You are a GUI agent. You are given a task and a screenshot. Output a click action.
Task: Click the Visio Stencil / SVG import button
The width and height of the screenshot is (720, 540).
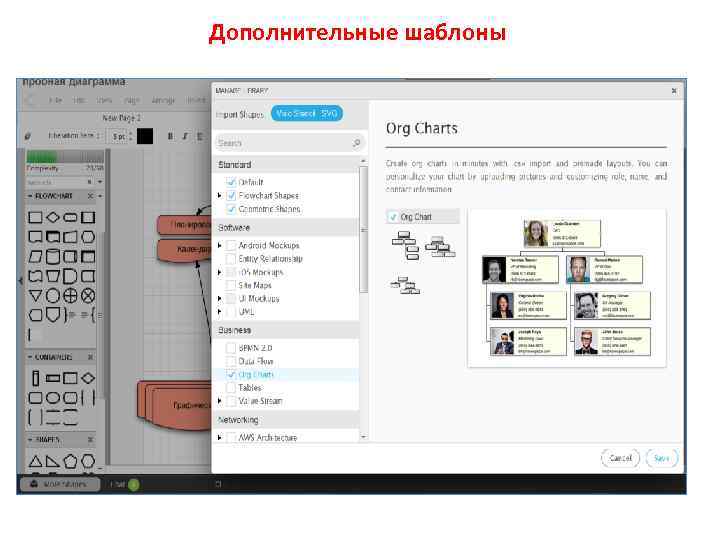click(x=306, y=113)
